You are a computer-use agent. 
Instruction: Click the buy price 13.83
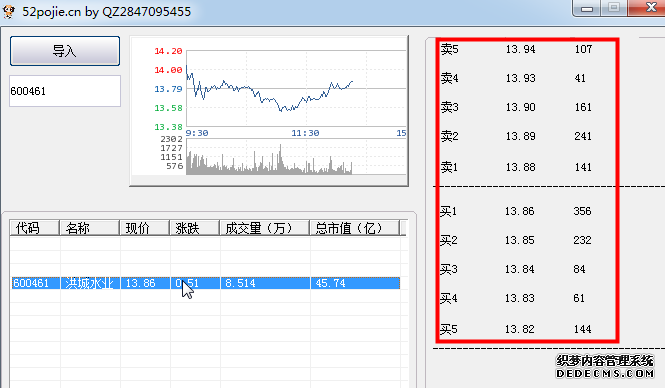[x=520, y=299]
